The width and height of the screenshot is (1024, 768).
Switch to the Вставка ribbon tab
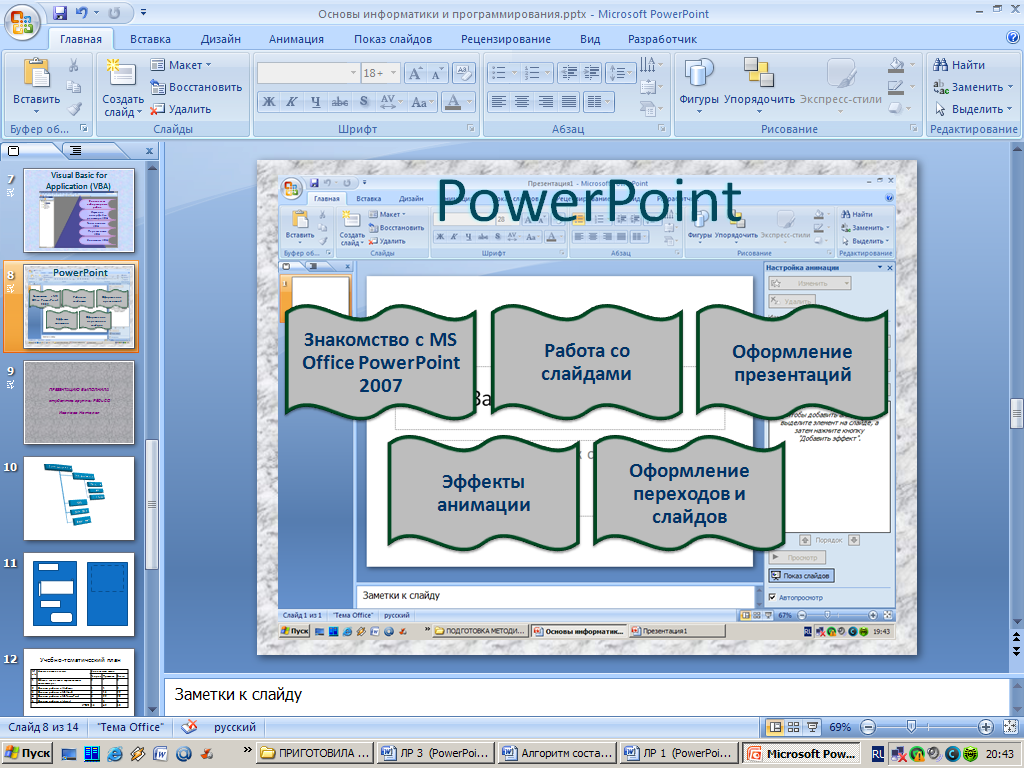click(150, 39)
